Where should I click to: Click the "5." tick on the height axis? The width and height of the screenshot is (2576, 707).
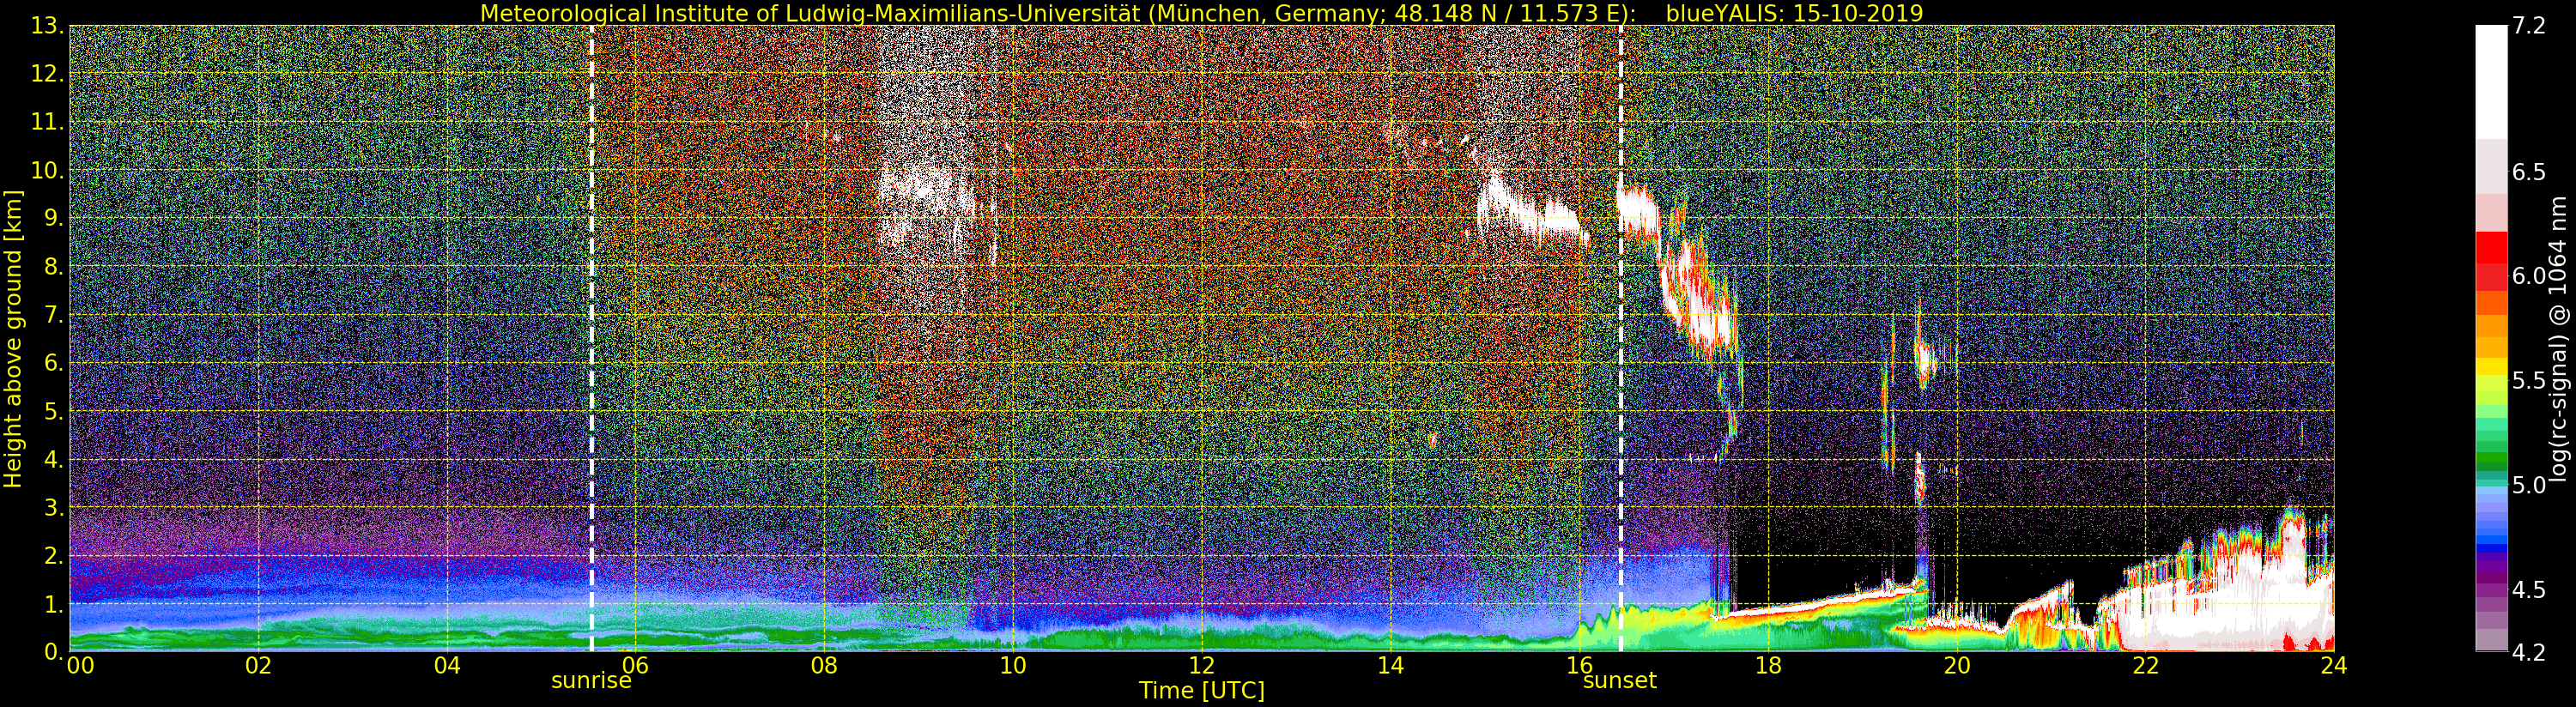pos(54,411)
